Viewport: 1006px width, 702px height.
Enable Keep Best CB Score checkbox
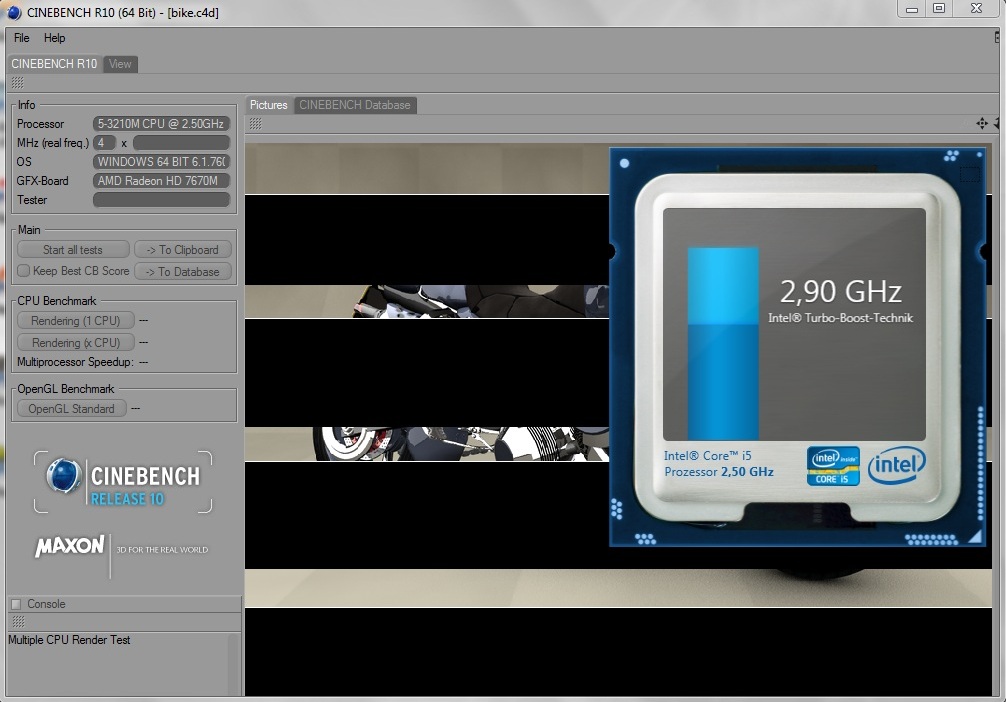pyautogui.click(x=24, y=271)
